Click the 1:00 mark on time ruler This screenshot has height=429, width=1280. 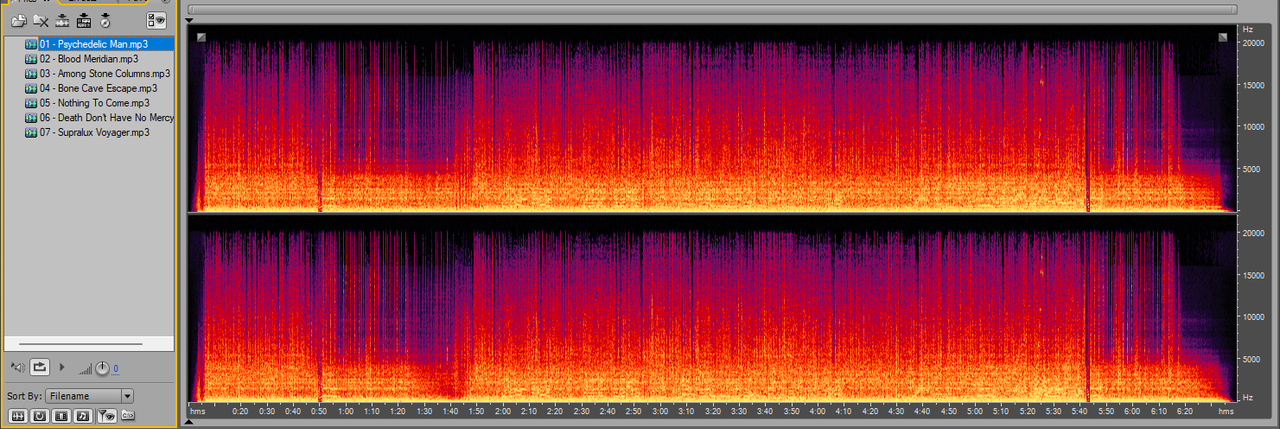[344, 411]
